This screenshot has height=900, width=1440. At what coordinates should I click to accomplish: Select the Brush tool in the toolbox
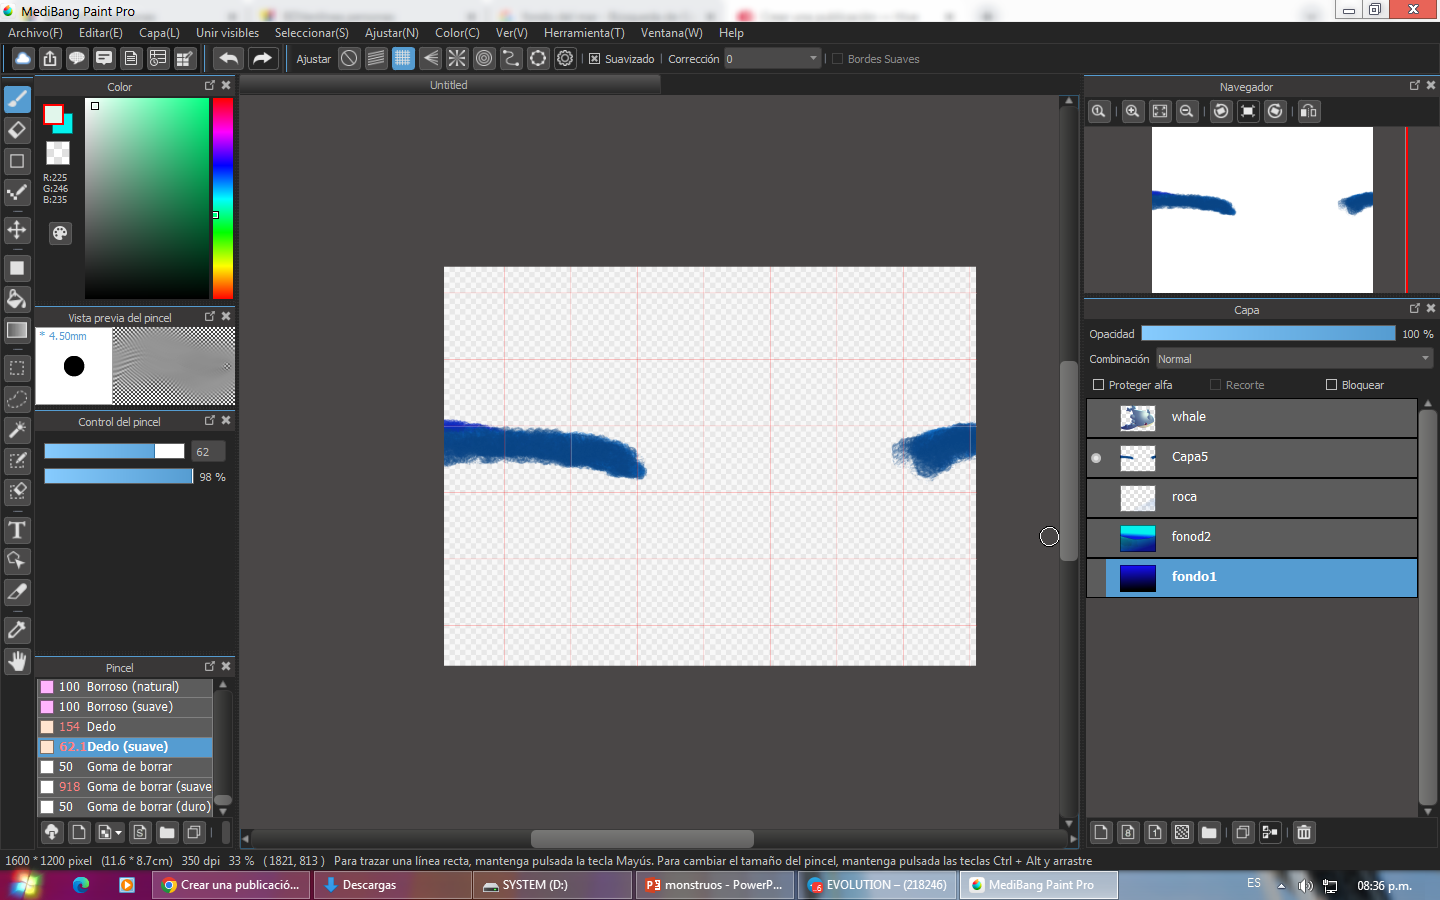pyautogui.click(x=17, y=99)
